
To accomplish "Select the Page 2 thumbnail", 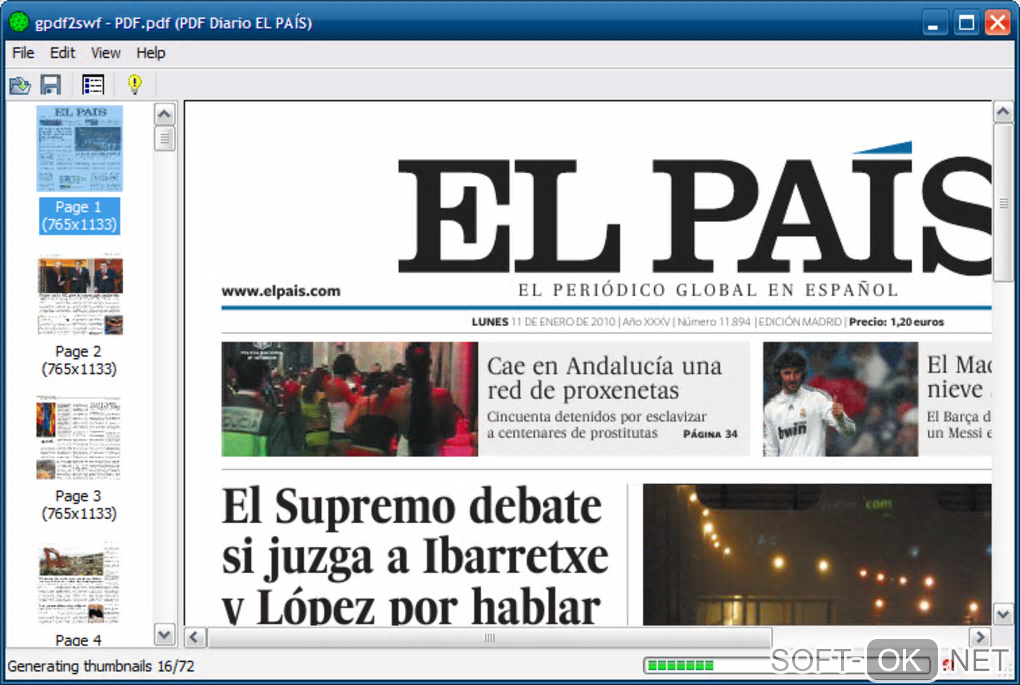I will (x=79, y=295).
